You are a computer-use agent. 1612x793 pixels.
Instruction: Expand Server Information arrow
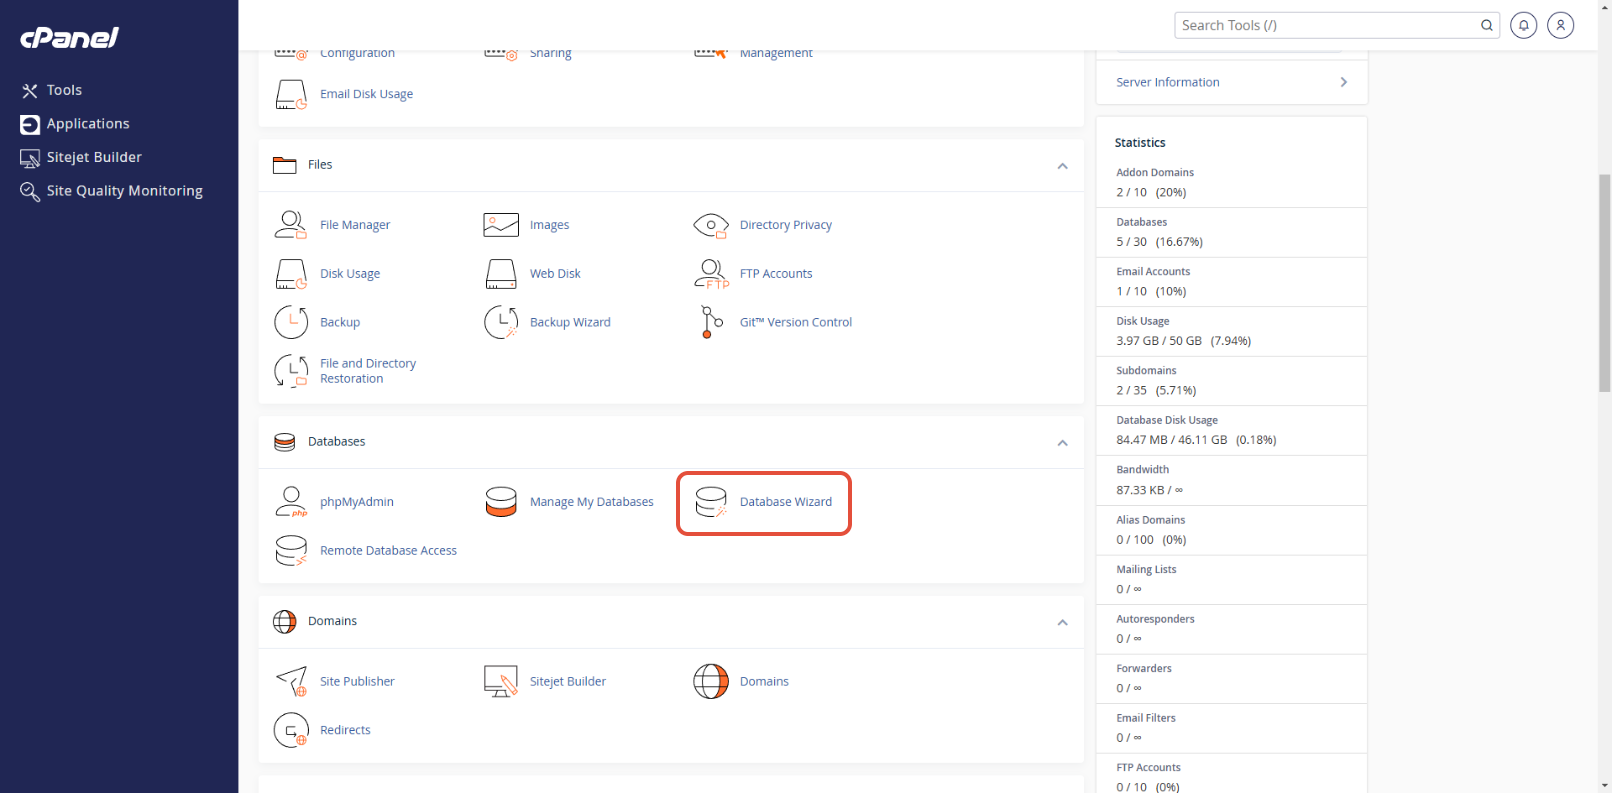(1344, 82)
